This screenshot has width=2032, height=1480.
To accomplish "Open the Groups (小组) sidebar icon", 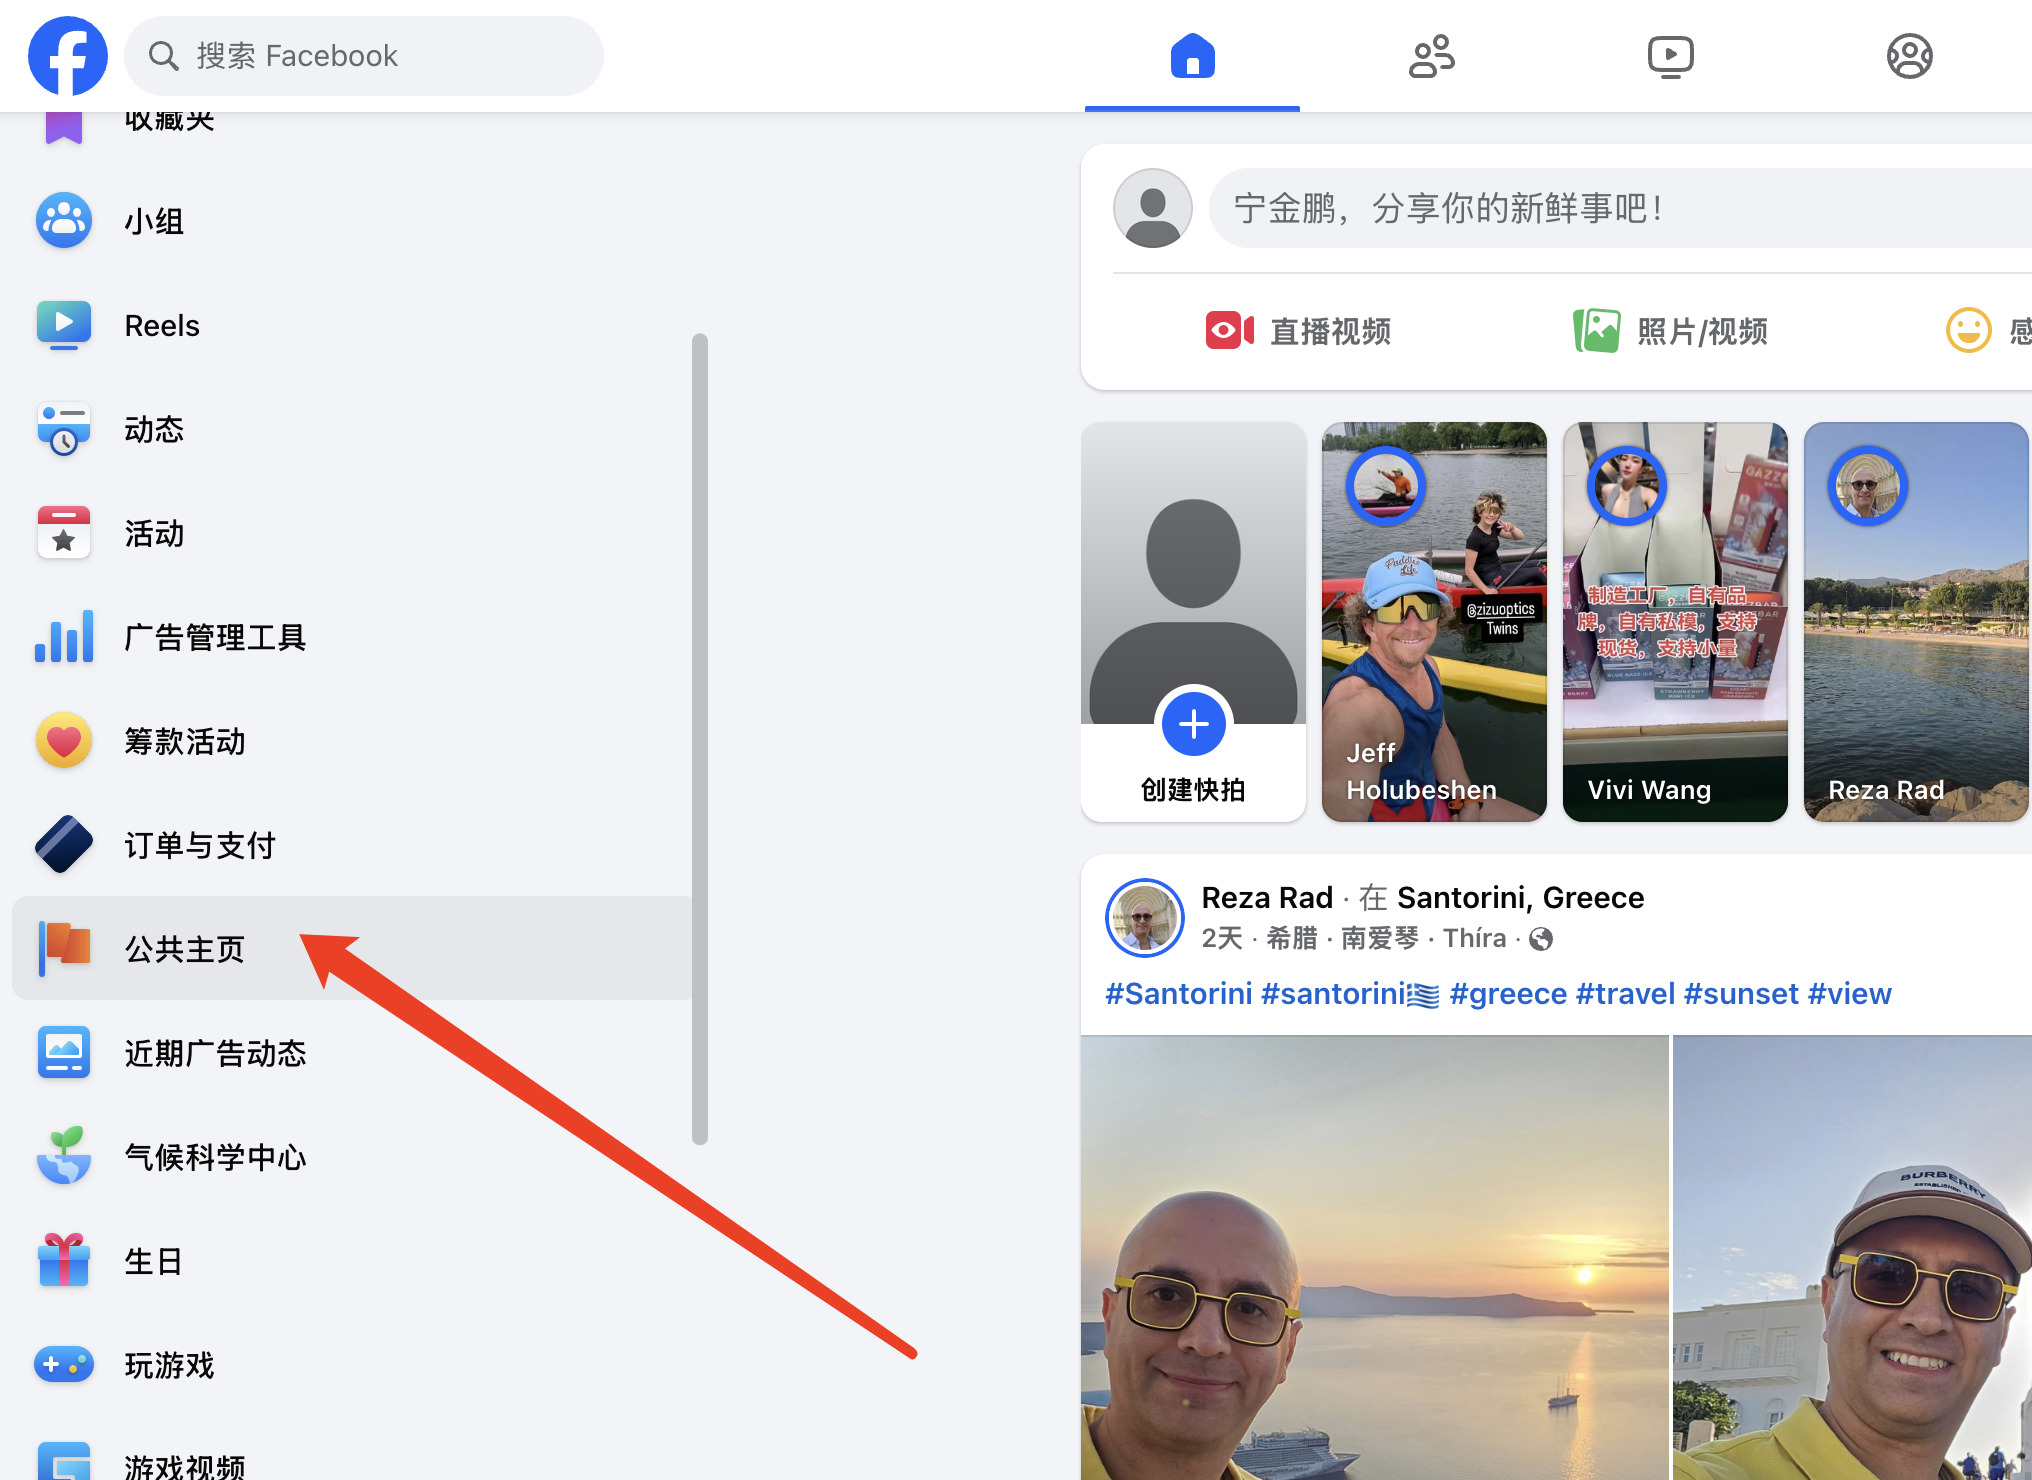I will click(64, 221).
